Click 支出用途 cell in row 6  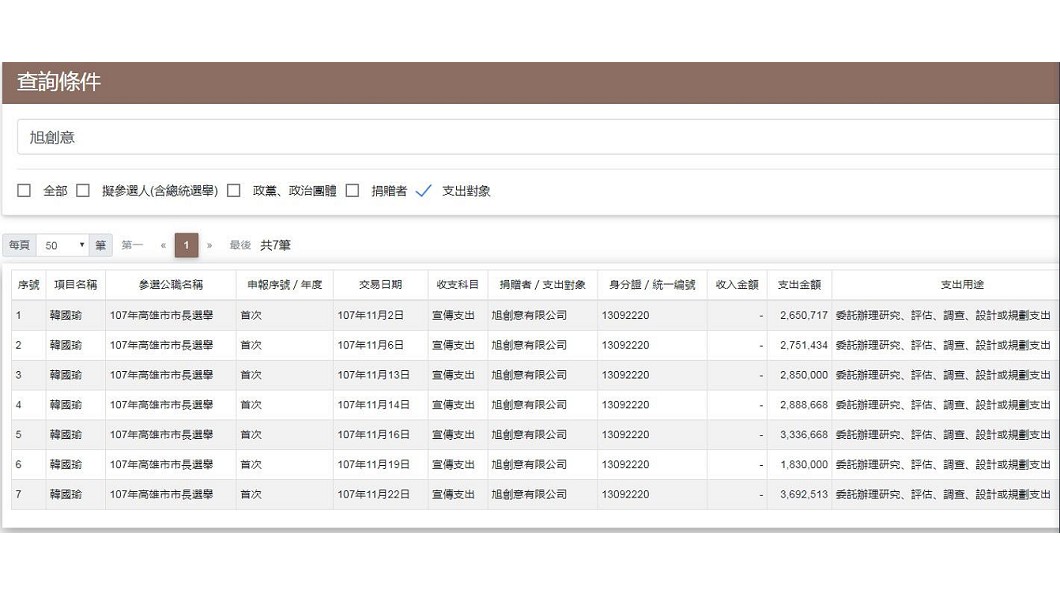point(943,464)
